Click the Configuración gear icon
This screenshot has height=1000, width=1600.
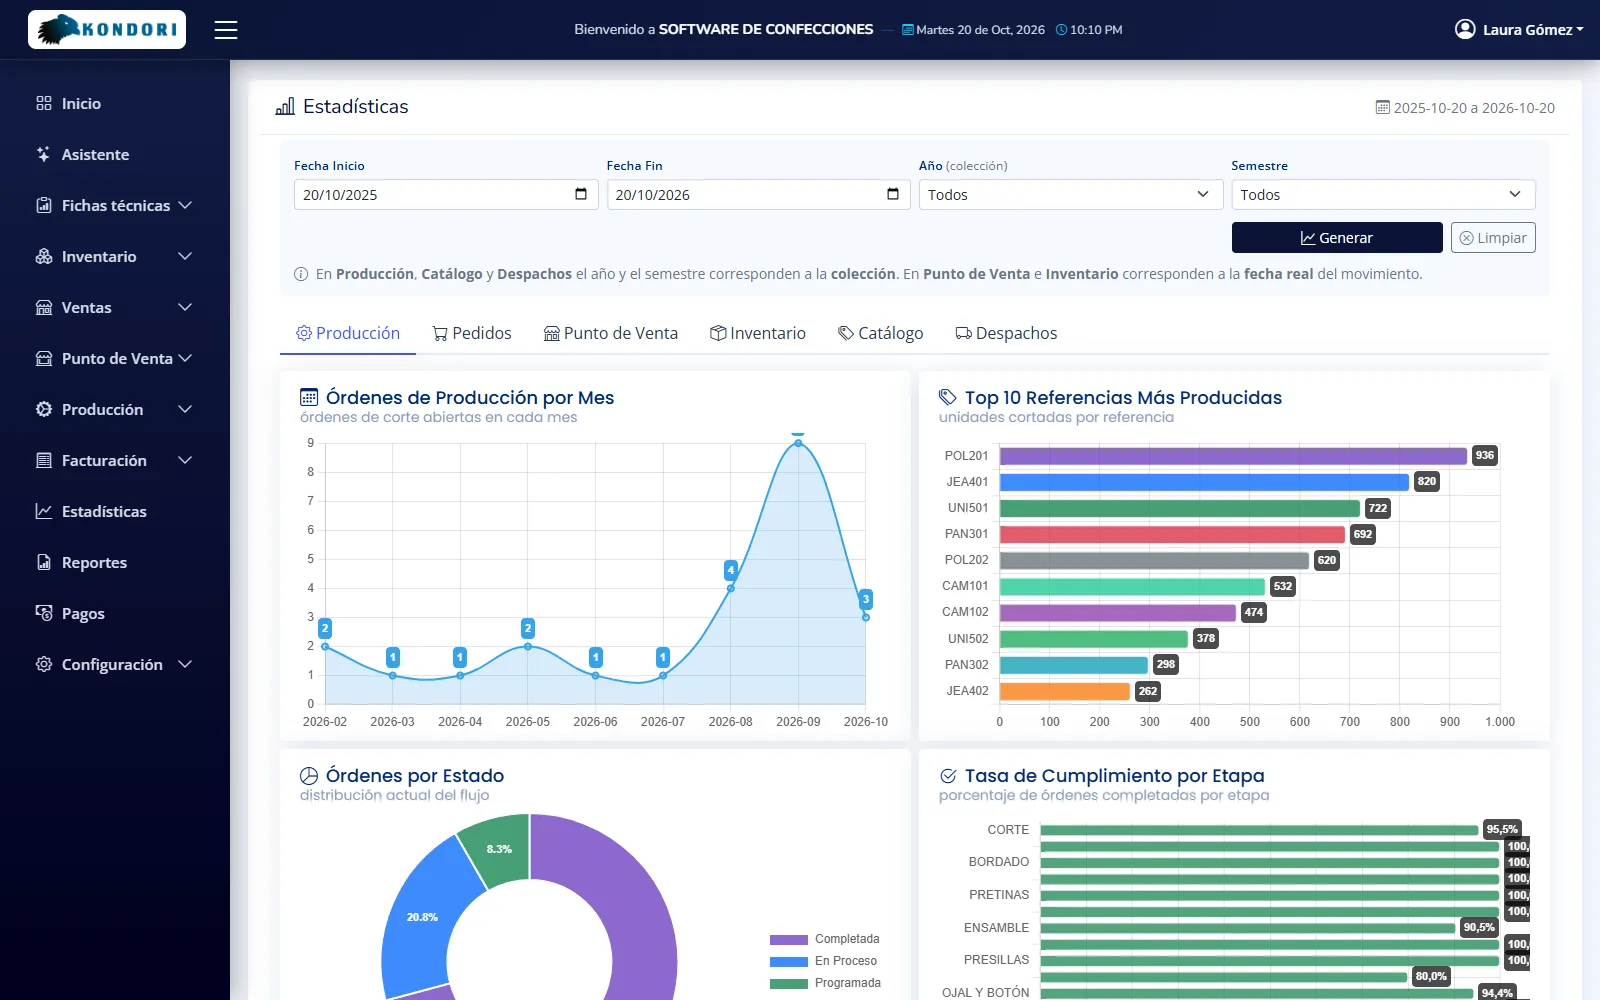[44, 664]
